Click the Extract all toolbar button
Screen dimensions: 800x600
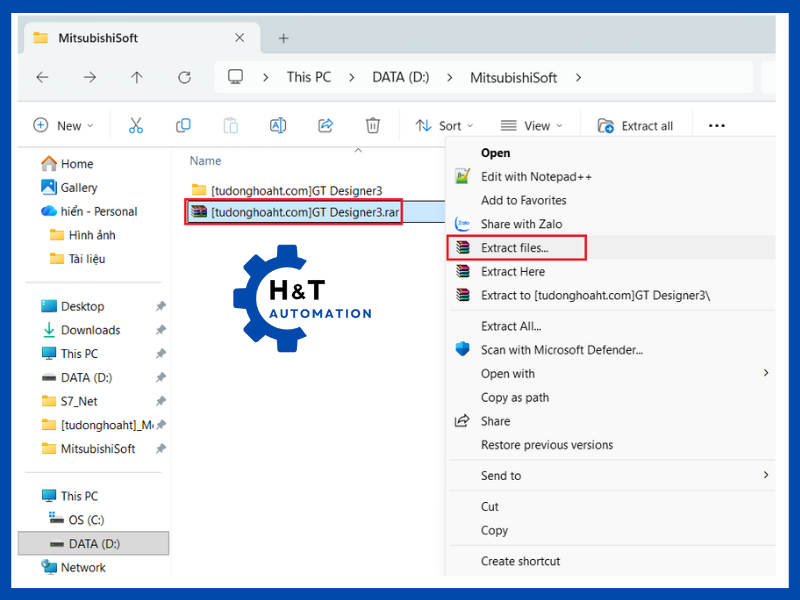pos(635,125)
